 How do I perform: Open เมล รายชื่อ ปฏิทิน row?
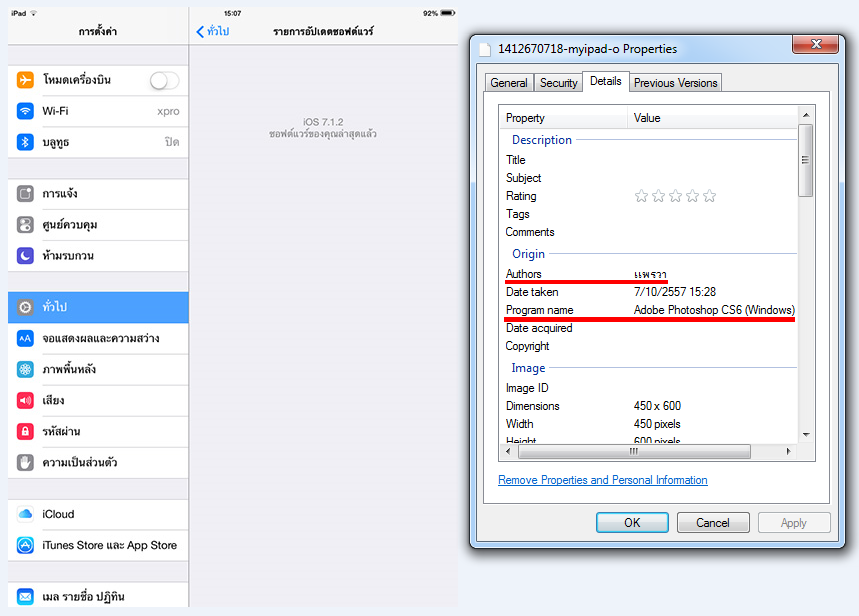coord(98,596)
